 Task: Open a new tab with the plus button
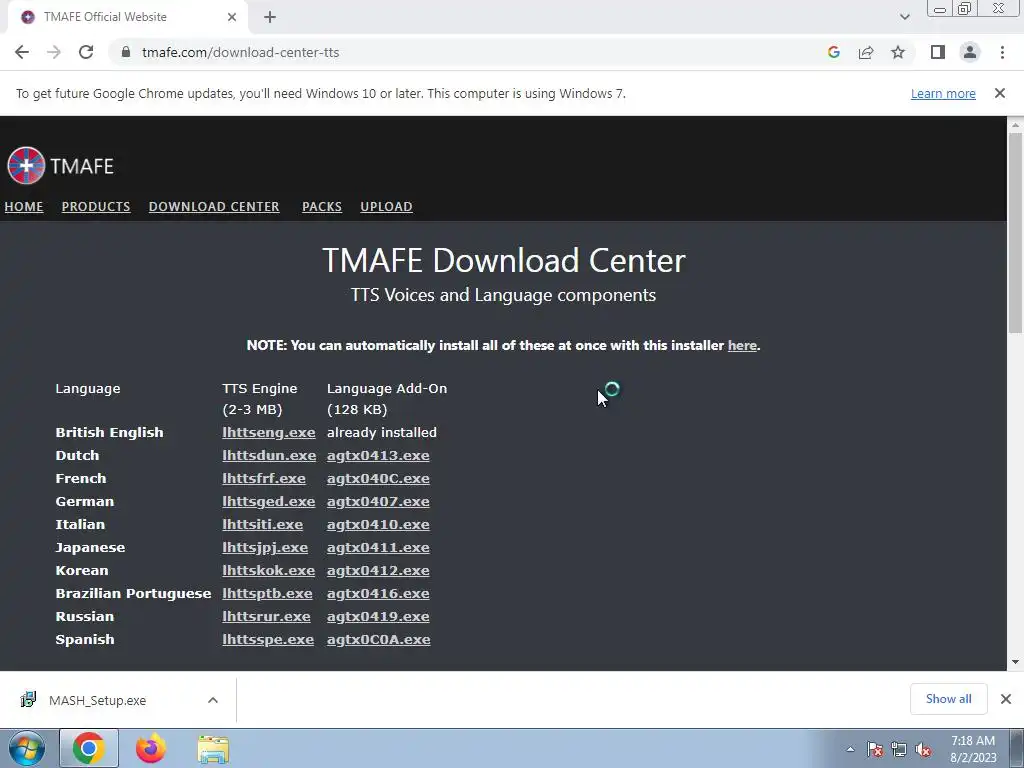point(270,17)
